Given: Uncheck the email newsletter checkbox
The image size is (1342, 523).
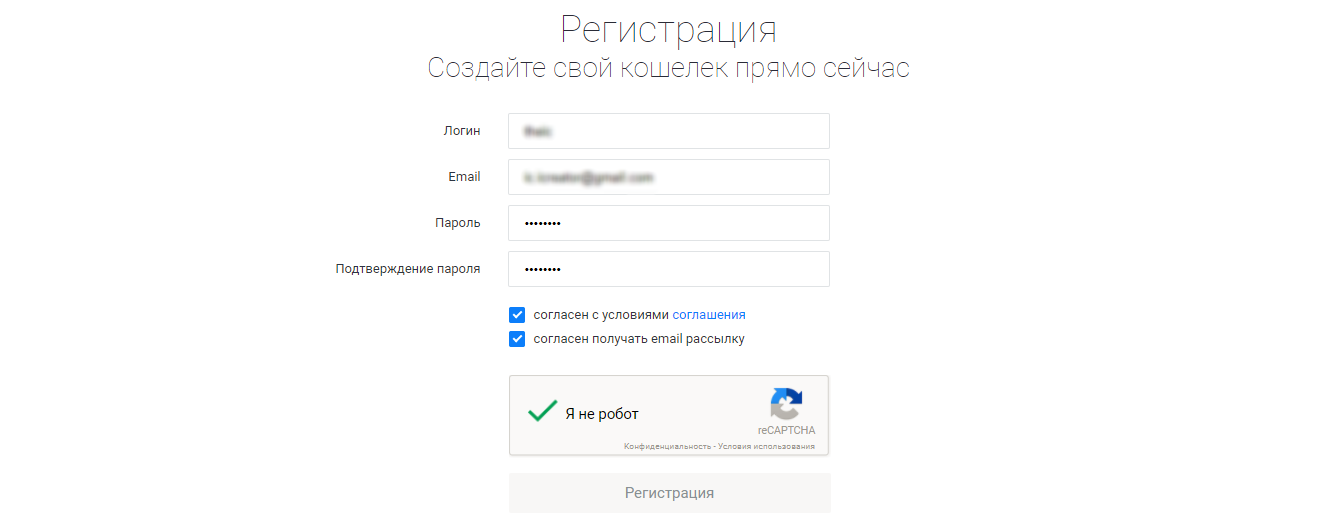Looking at the screenshot, I should coord(517,339).
